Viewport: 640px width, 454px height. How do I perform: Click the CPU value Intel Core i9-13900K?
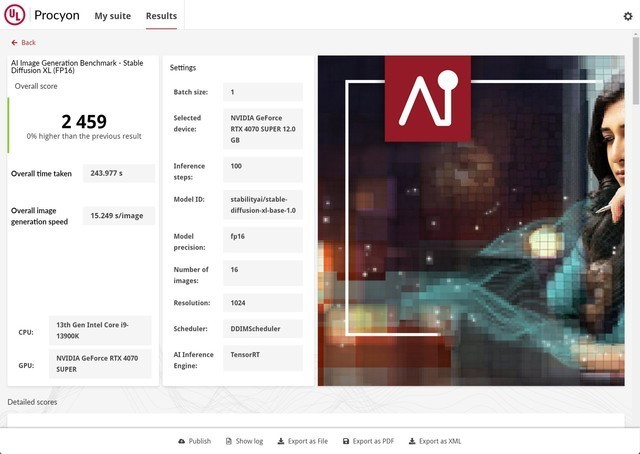(x=102, y=331)
